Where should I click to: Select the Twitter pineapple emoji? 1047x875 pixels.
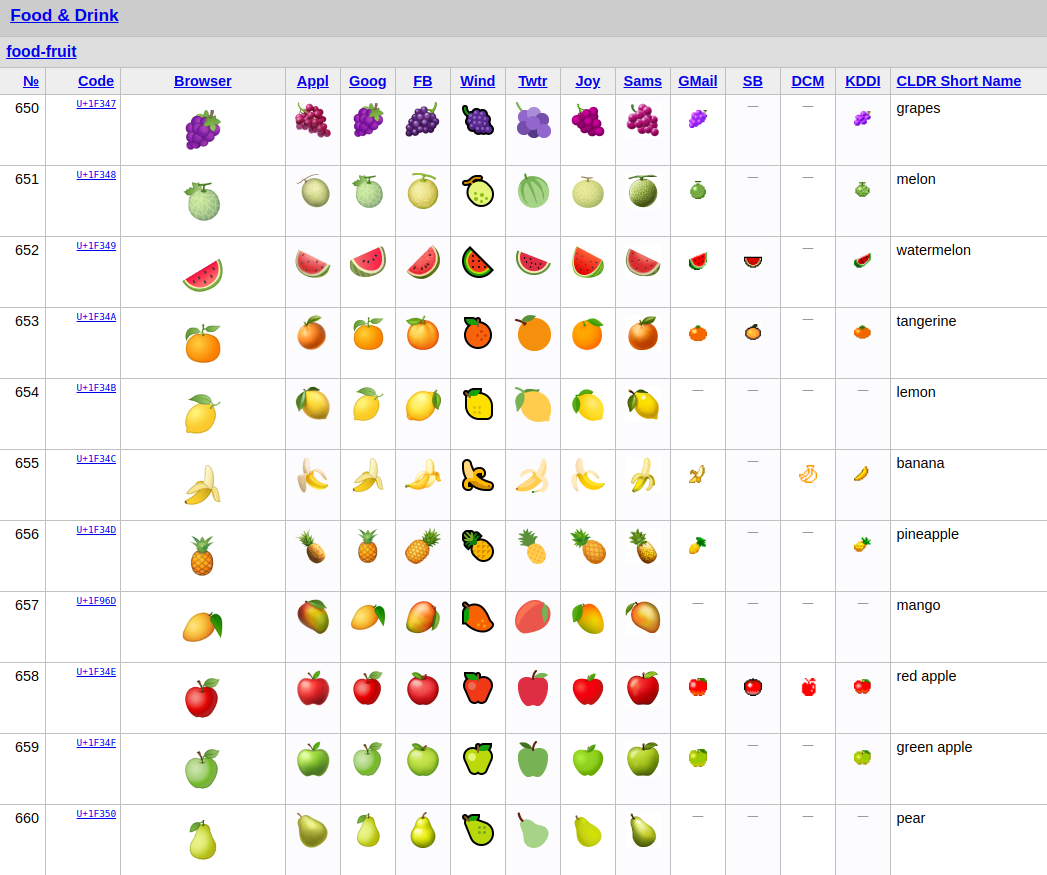pos(532,546)
